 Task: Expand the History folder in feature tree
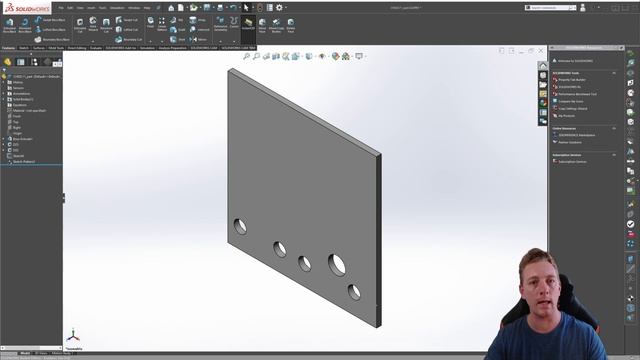pos(4,82)
